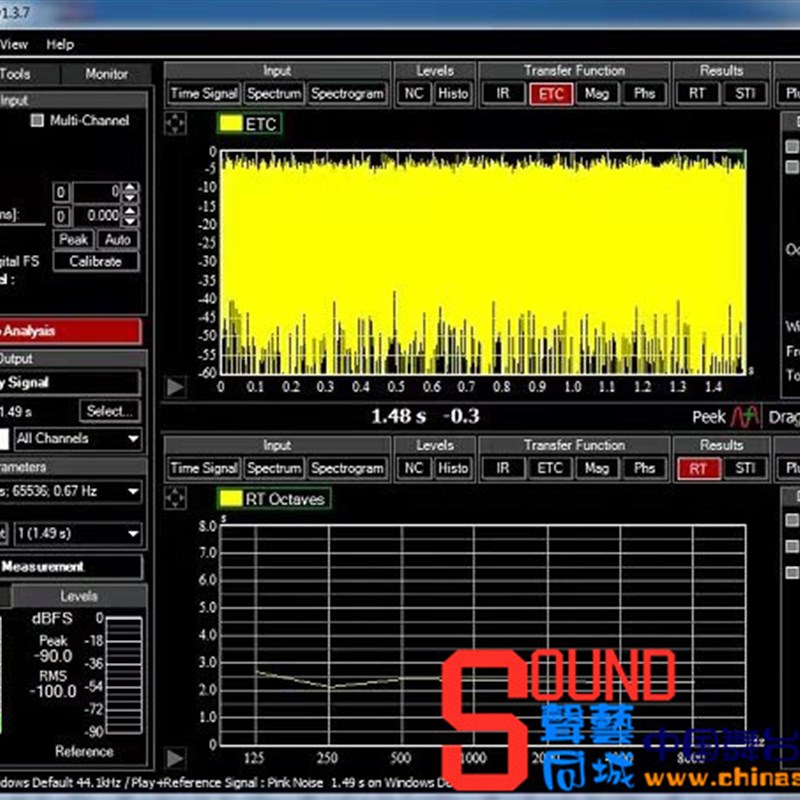800x800 pixels.
Task: Select the IR view in the top panel
Action: (503, 94)
